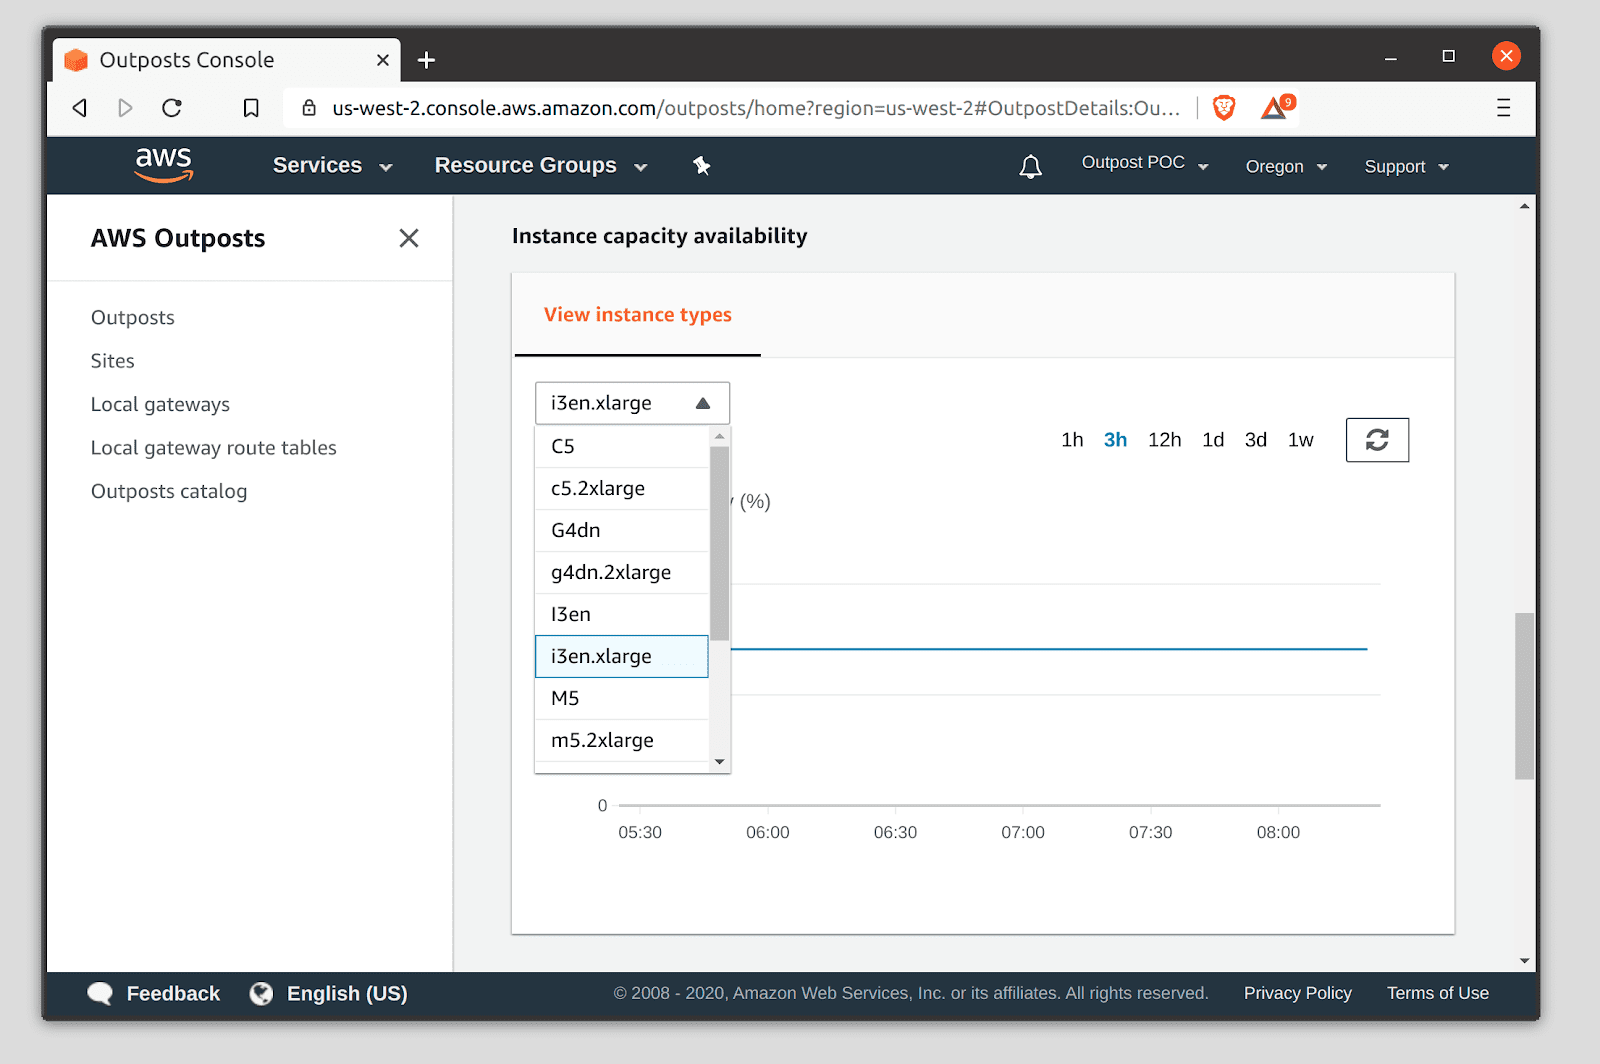
Task: Click the site lock icon
Action: 309,108
